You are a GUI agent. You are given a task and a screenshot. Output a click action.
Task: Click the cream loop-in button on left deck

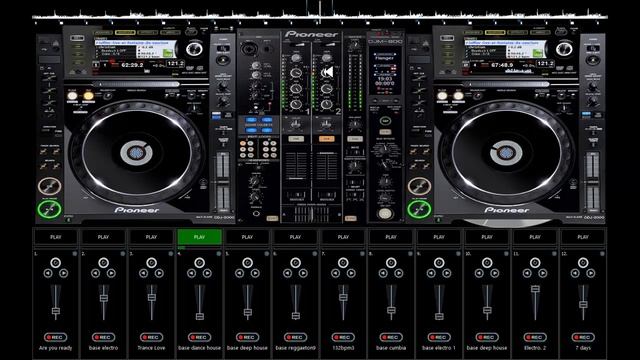click(x=72, y=96)
